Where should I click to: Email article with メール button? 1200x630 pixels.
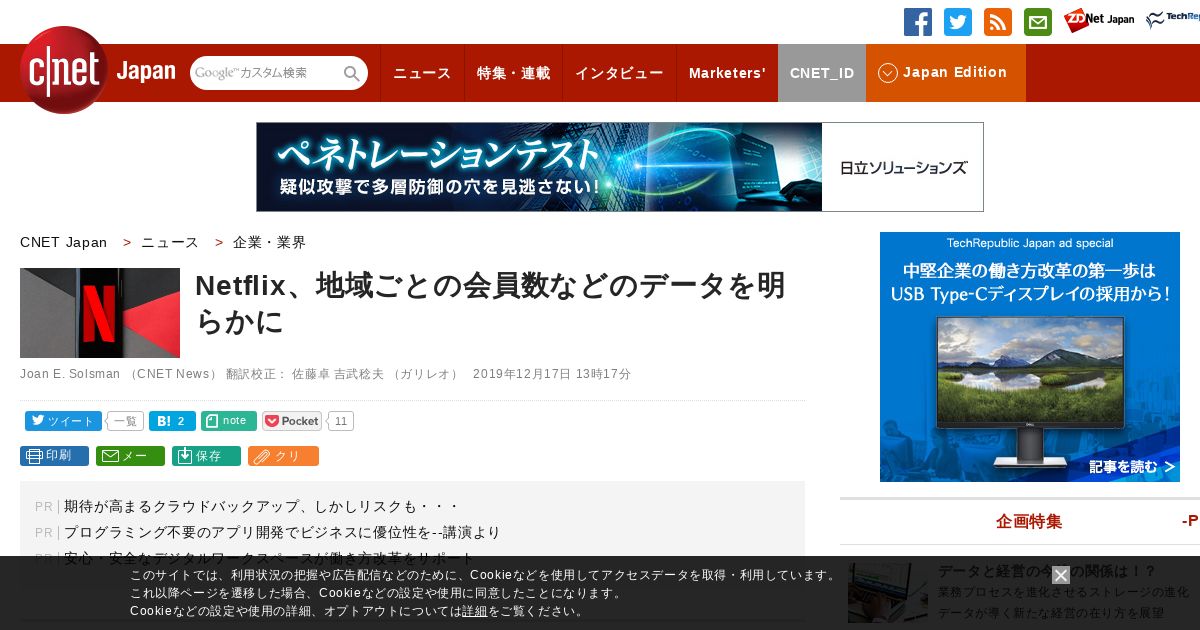[x=130, y=456]
